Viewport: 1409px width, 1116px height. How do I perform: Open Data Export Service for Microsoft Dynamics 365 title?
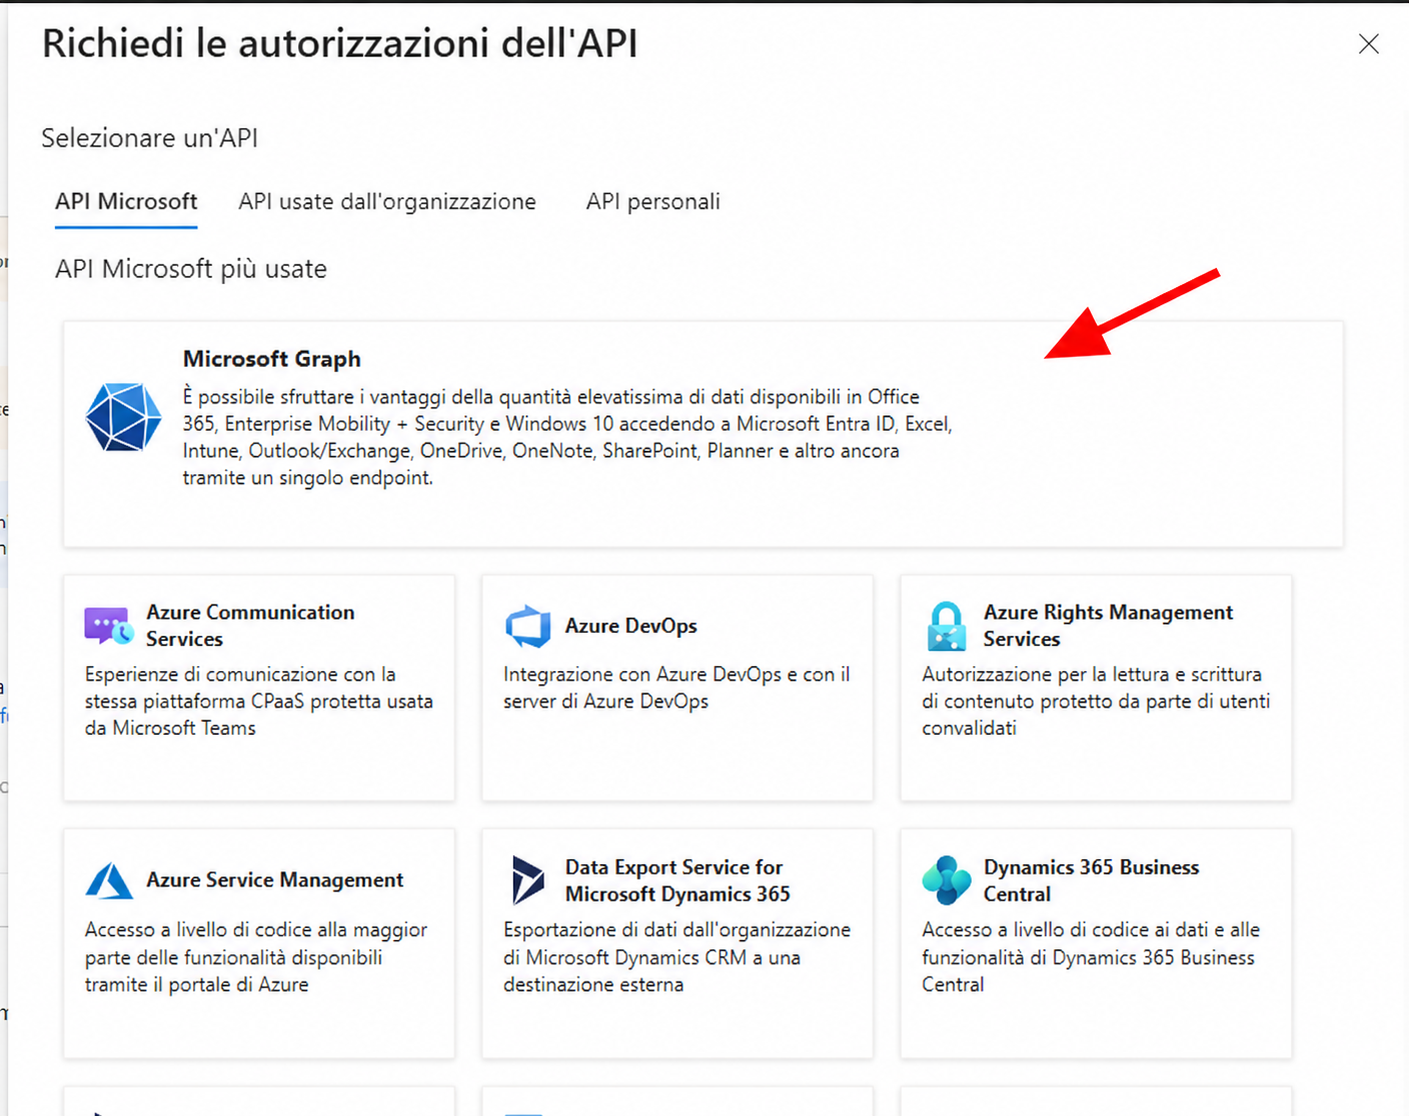point(677,881)
